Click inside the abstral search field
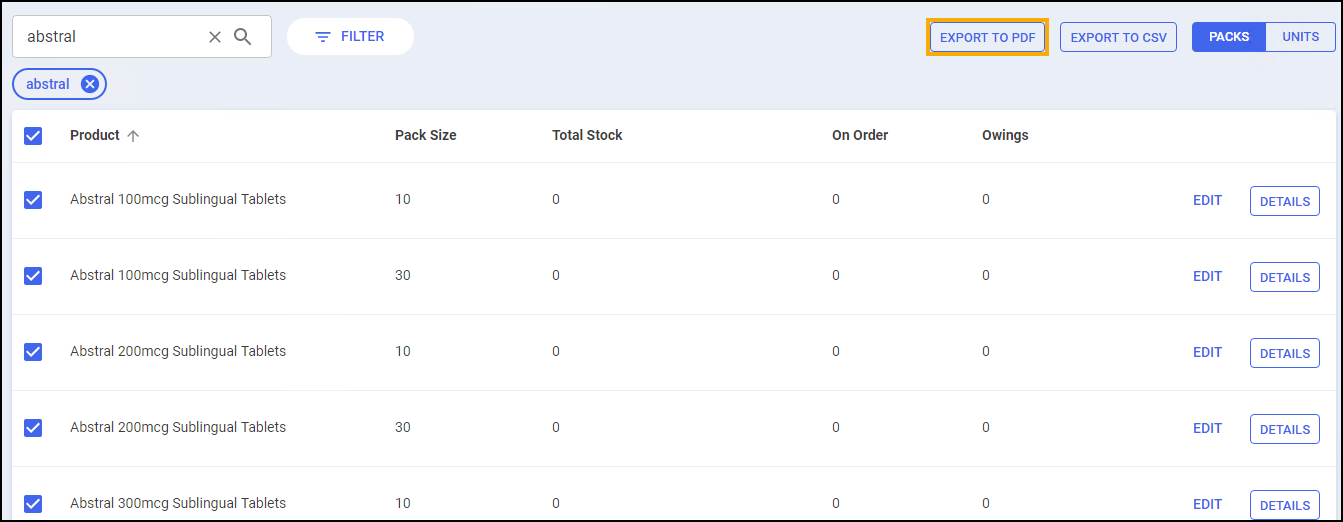The height and width of the screenshot is (522, 1343). click(110, 37)
